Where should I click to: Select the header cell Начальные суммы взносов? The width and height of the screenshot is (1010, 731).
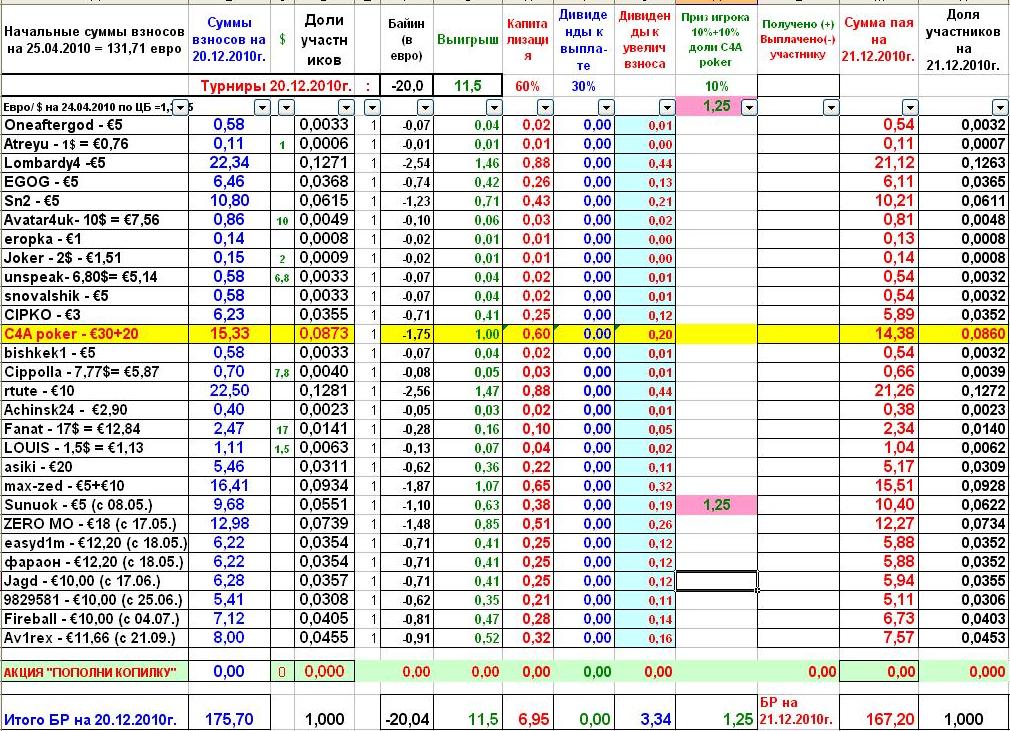95,40
